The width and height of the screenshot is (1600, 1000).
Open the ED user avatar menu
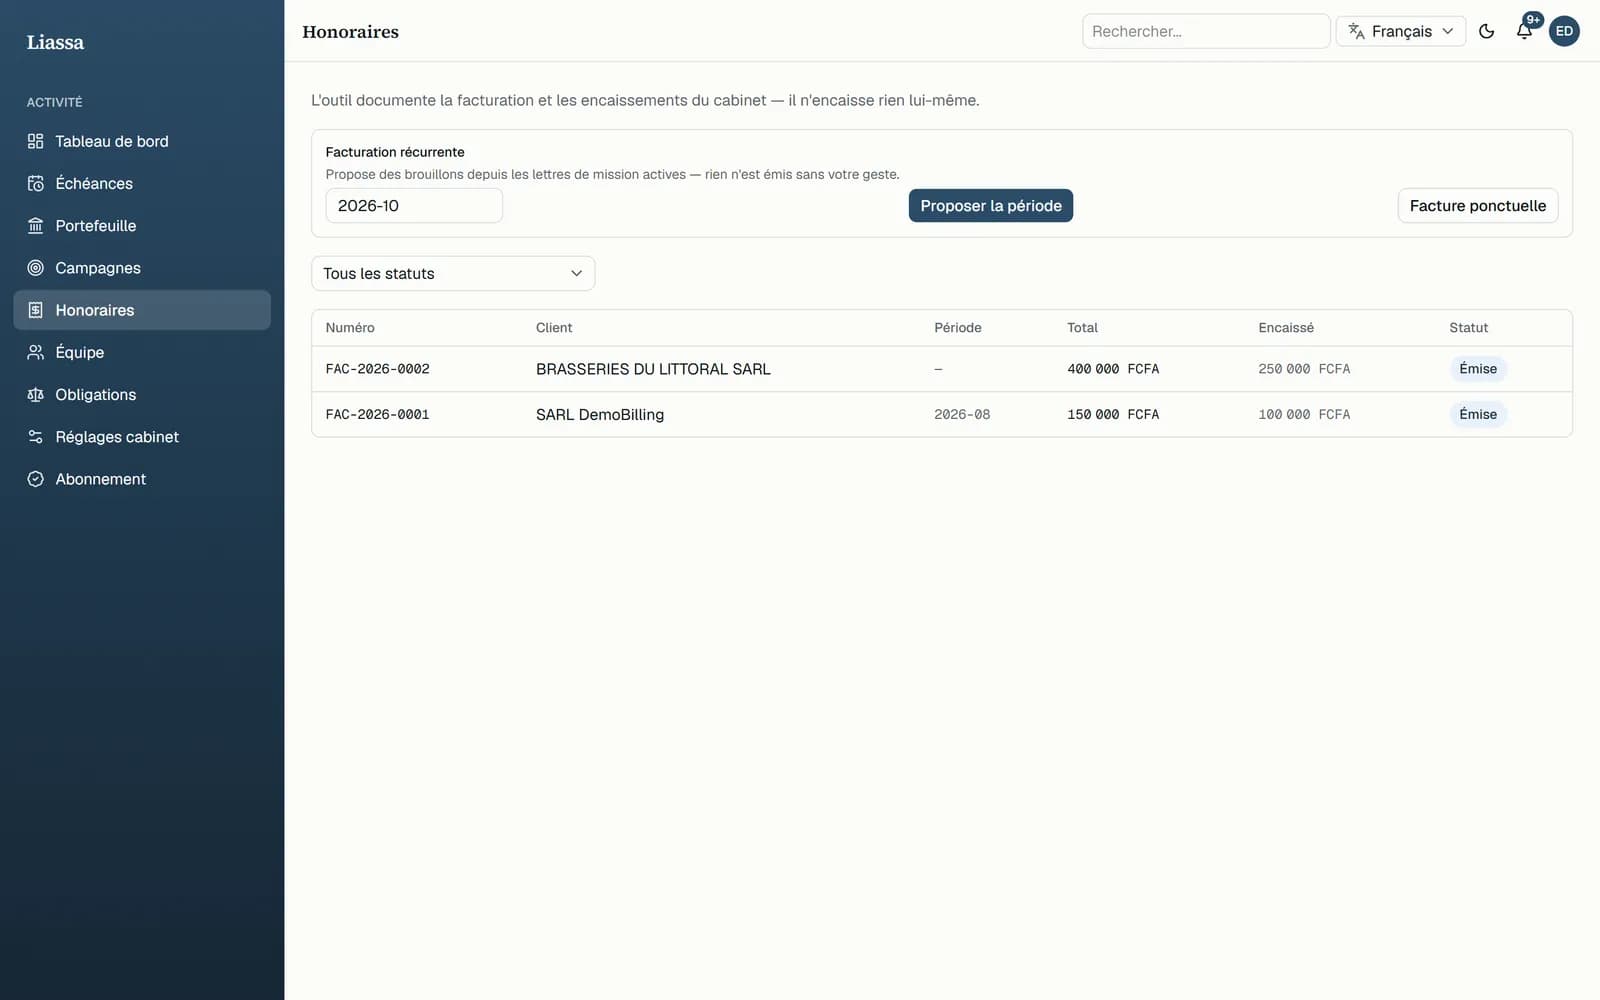[x=1564, y=31]
